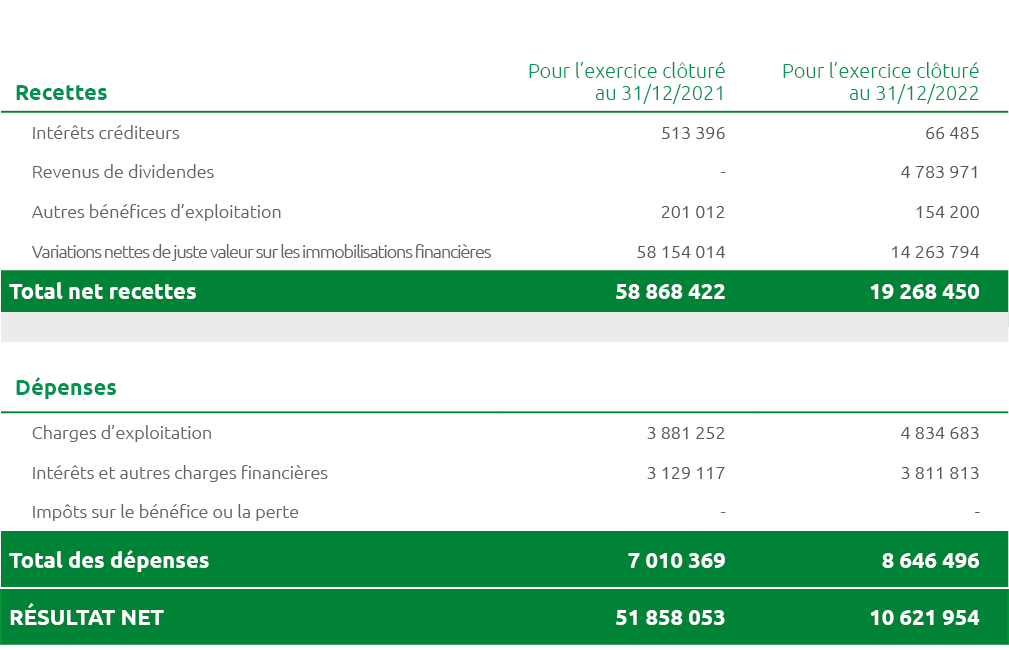Click Intérêts et autres charges financières
Viewport: 1009px width, 650px height.
[180, 473]
